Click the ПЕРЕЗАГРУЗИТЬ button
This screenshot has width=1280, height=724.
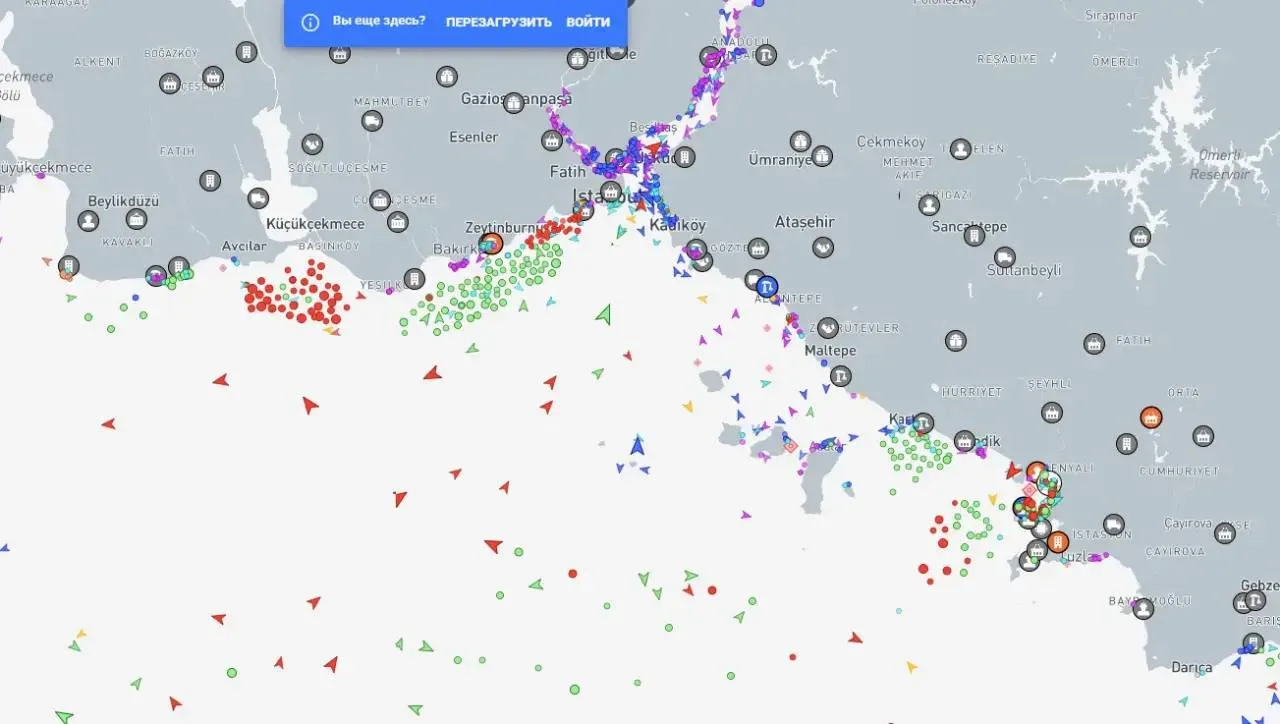pyautogui.click(x=498, y=22)
